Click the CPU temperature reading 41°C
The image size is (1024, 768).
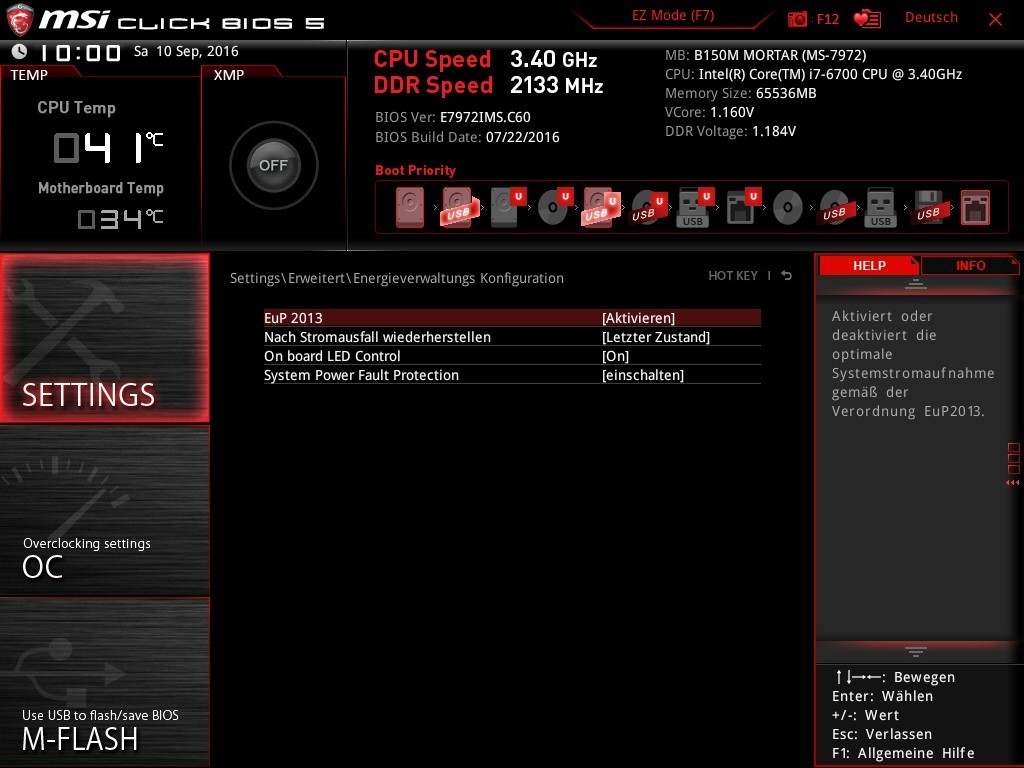click(108, 147)
